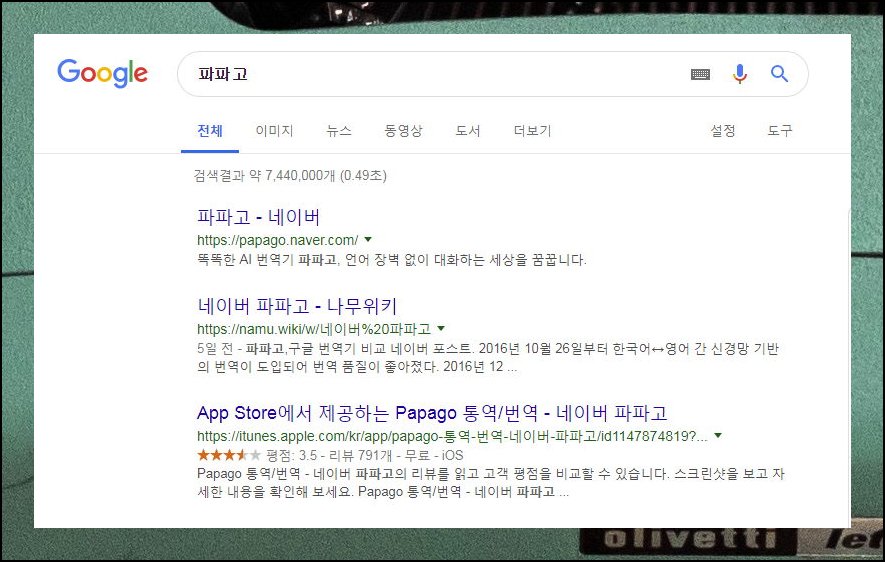Image resolution: width=885 pixels, height=562 pixels.
Task: Click the 검색결과 약 7,440,000개 text
Action: click(x=290, y=175)
